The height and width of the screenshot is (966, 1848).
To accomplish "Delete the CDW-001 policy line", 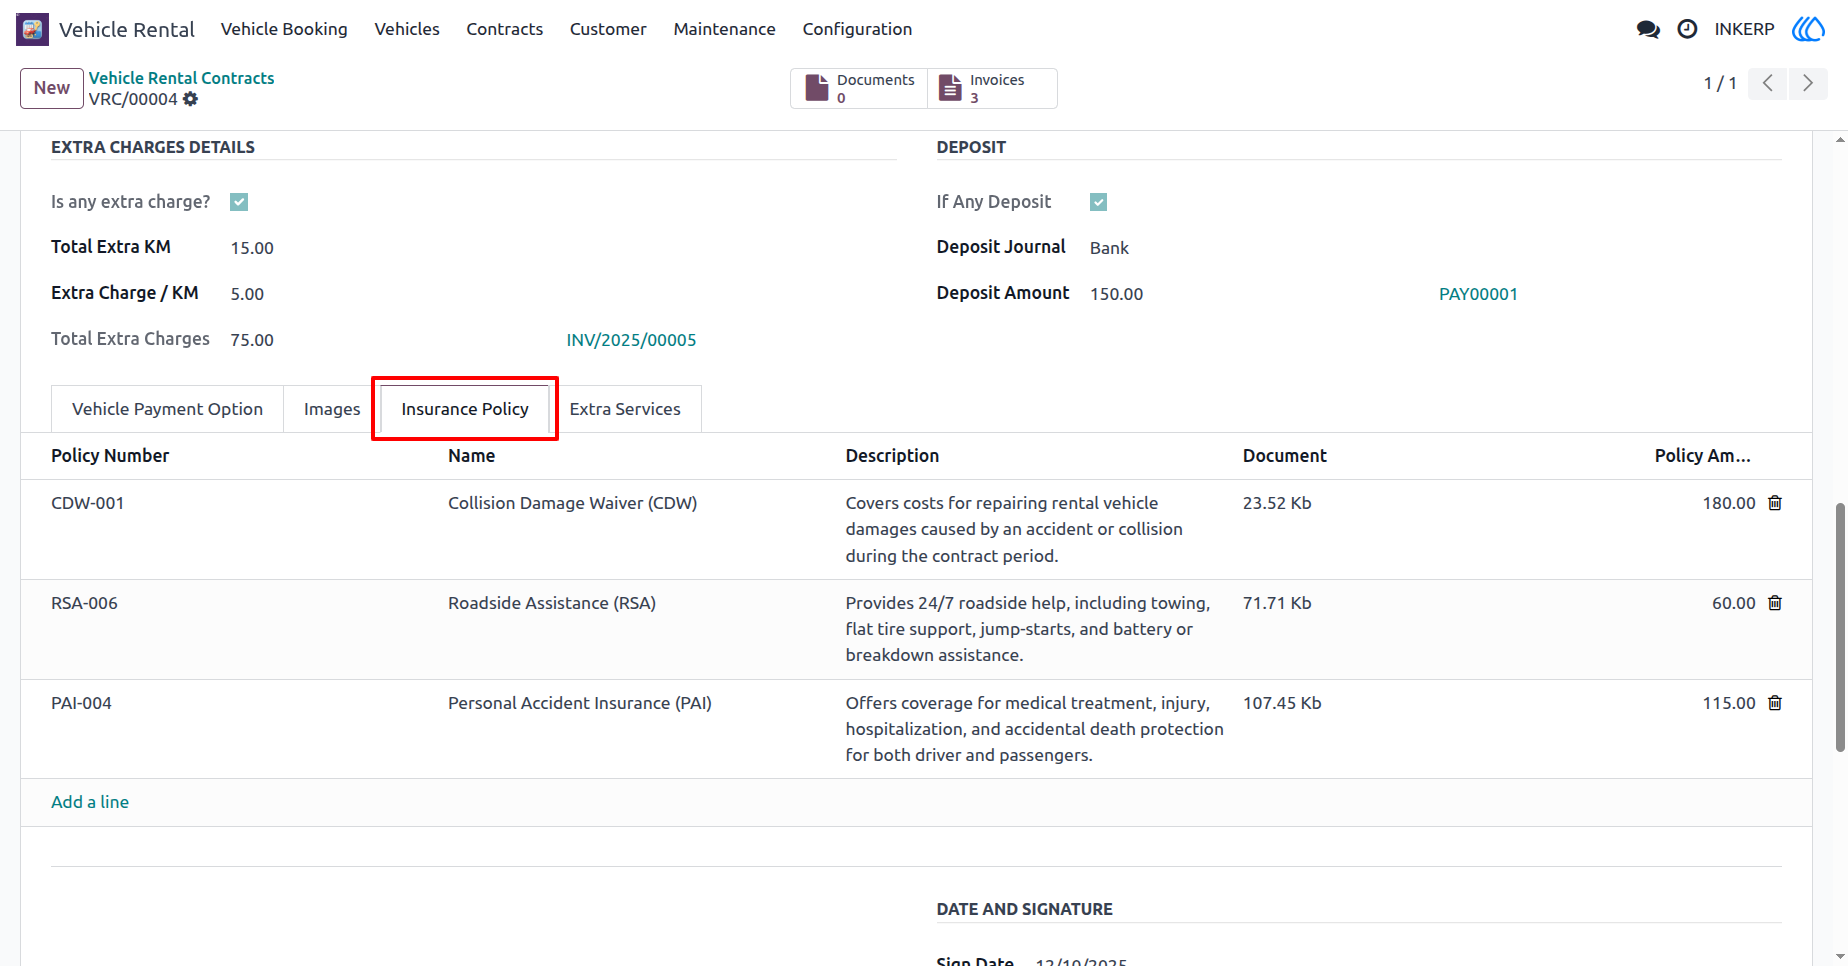I will pos(1775,503).
